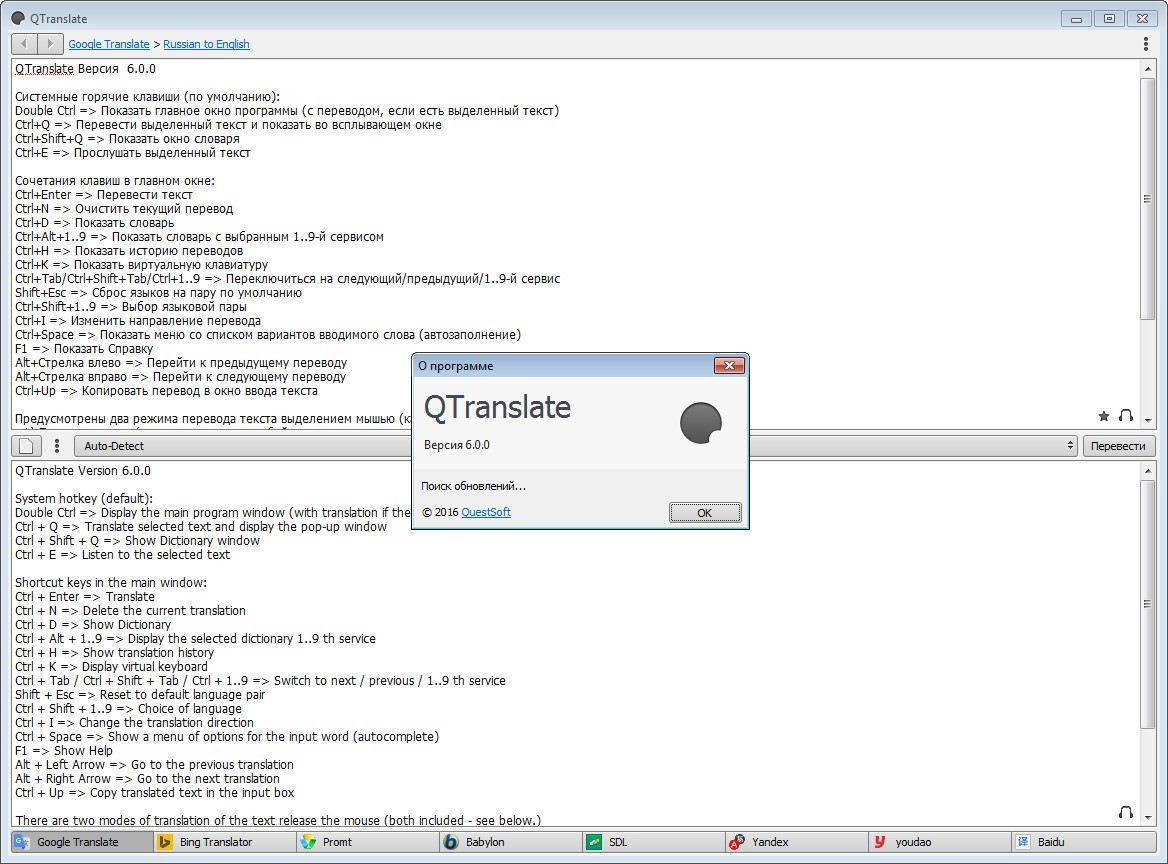Click the 'Ctrl+E => Прослушать выделенный текст' line
The height and width of the screenshot is (864, 1168).
[133, 153]
